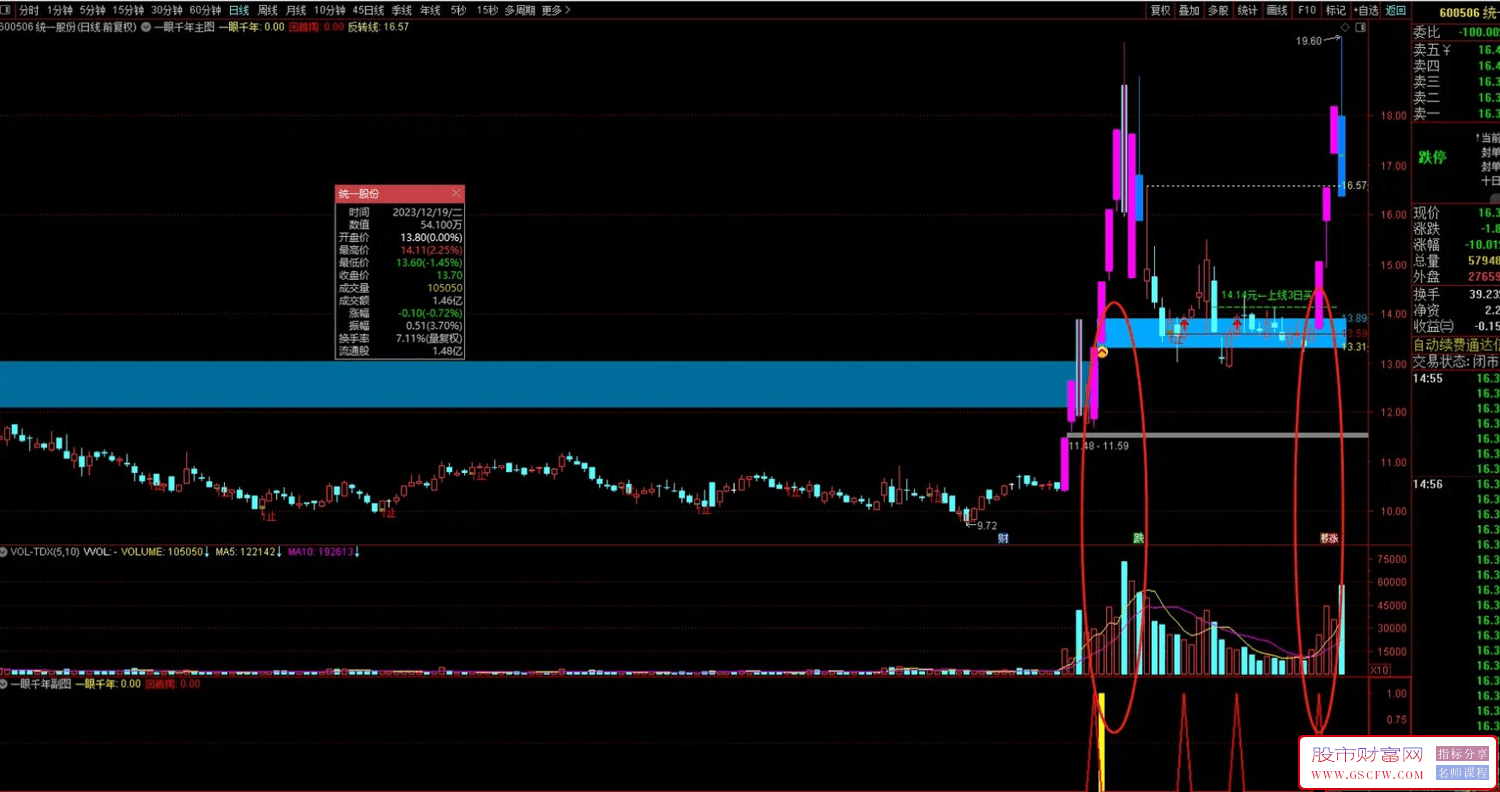This screenshot has height=792, width=1500.
Task: Switch to the 分时 intraday view
Action: coord(29,10)
